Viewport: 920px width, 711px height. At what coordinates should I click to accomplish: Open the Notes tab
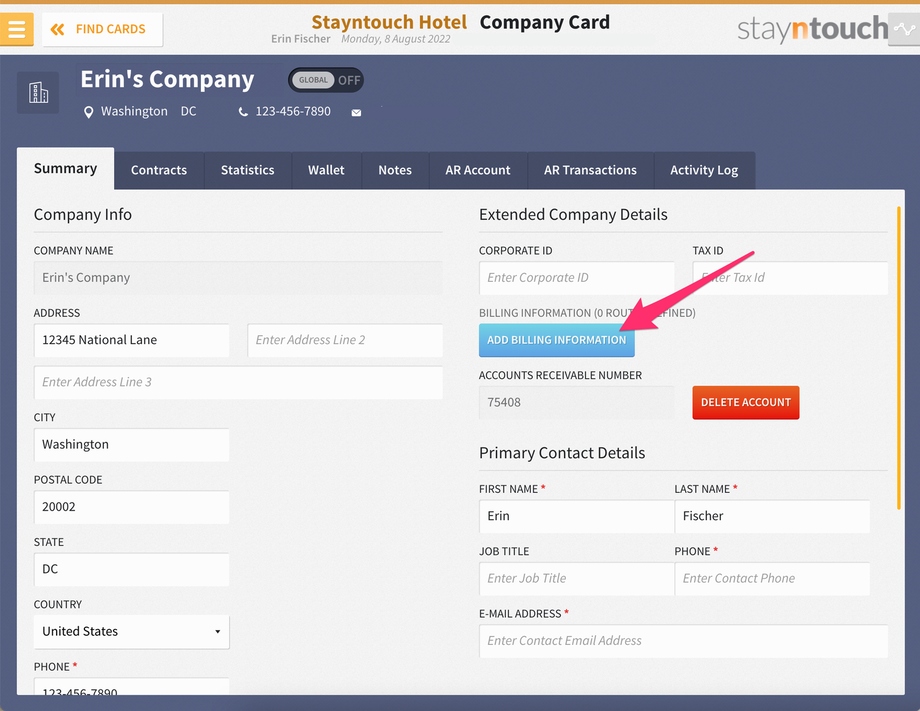click(395, 170)
